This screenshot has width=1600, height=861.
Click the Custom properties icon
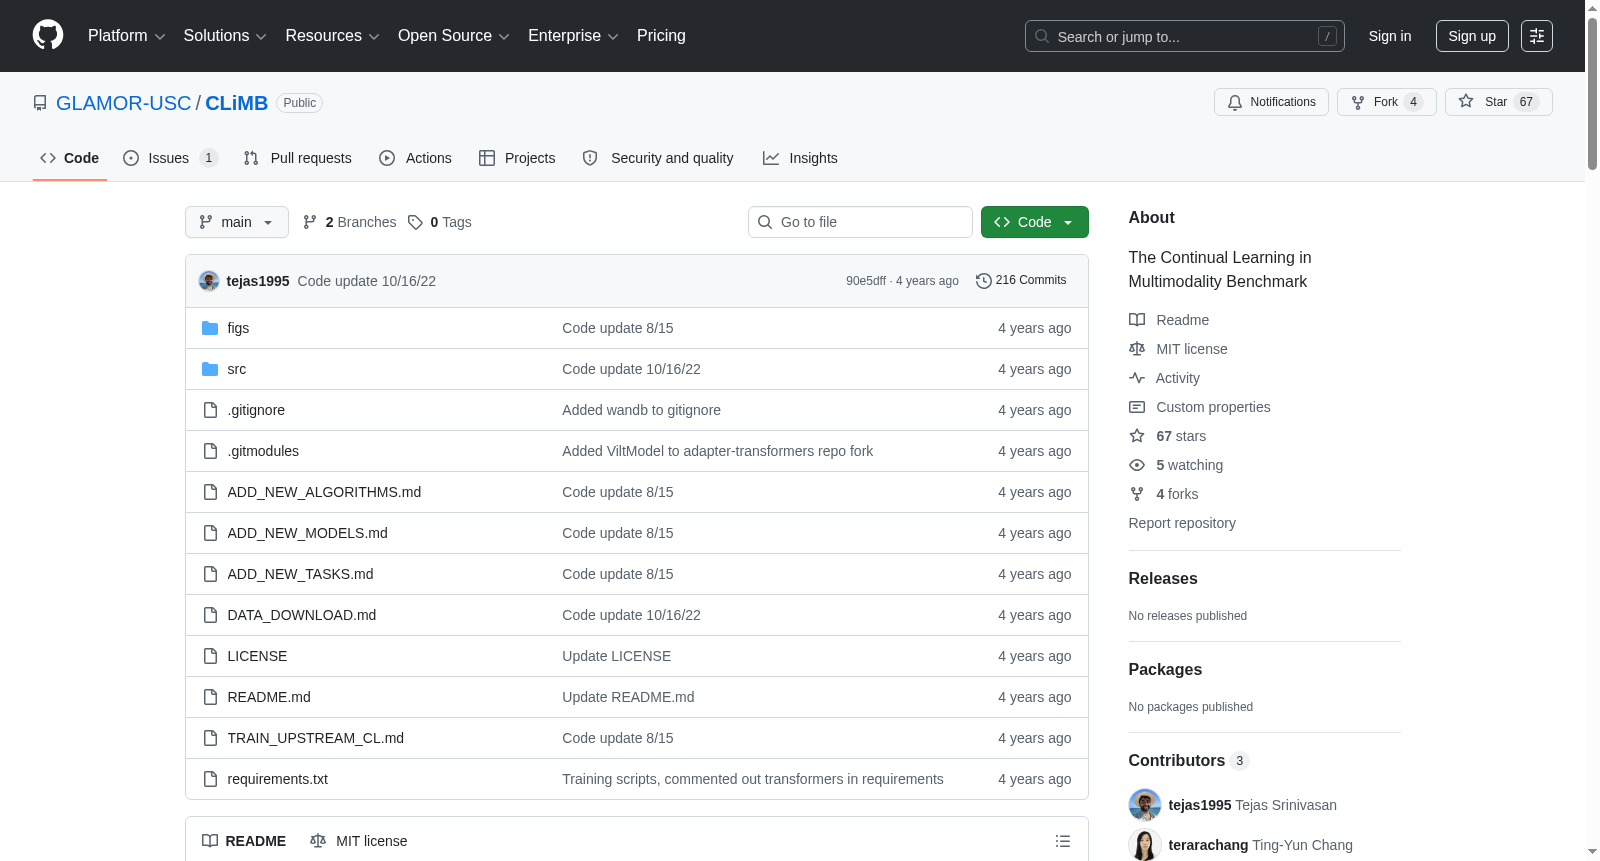(1137, 407)
